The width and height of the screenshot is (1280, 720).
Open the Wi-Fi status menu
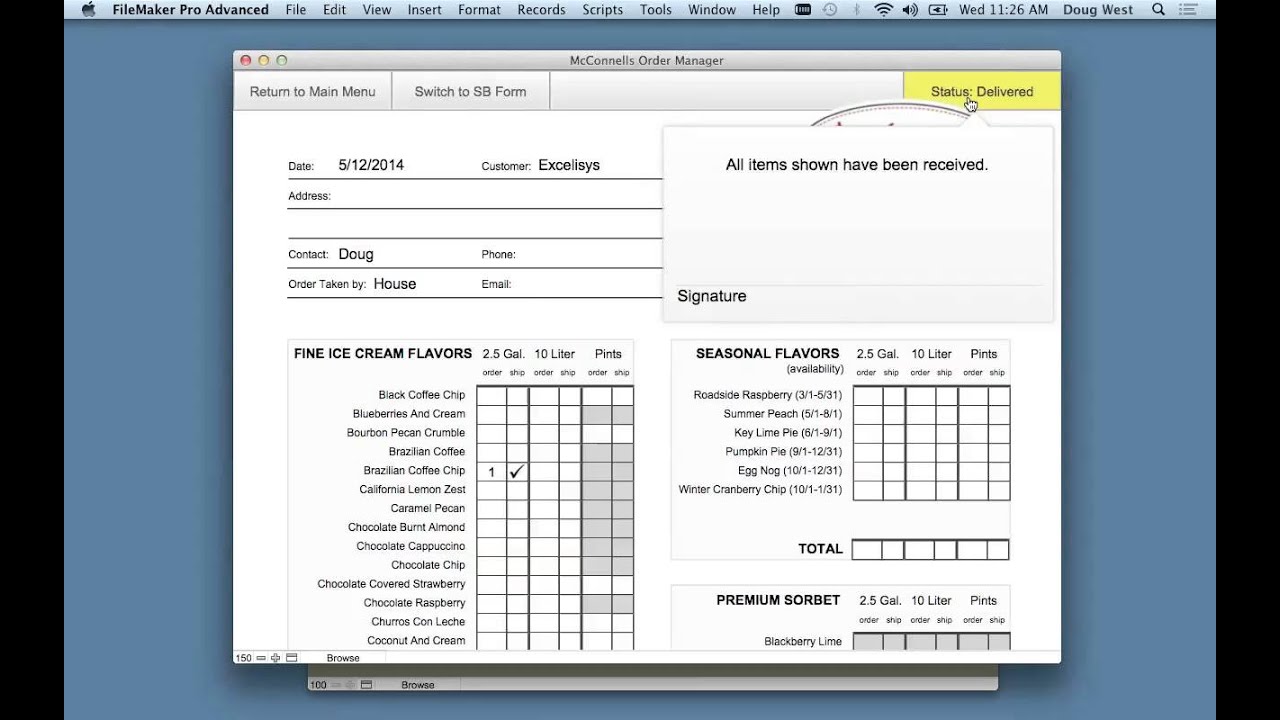883,10
